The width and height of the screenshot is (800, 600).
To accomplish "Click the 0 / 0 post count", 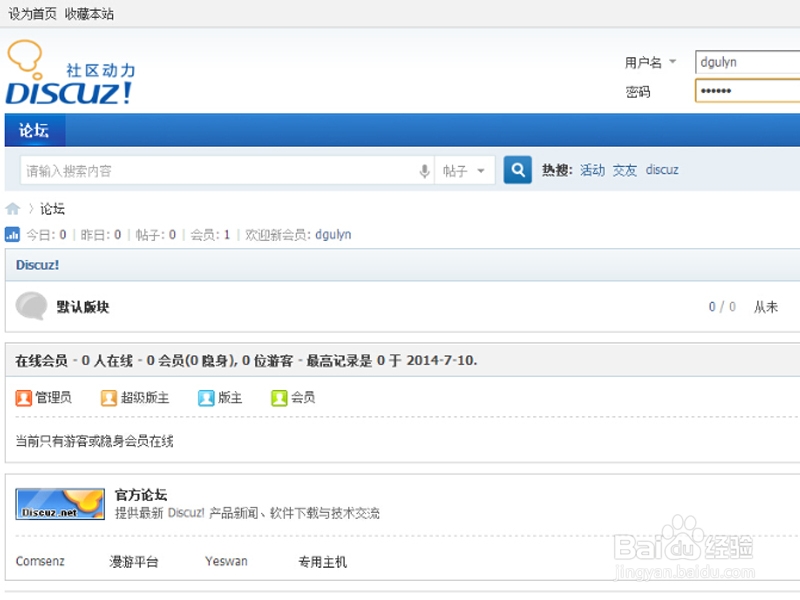I will [722, 307].
